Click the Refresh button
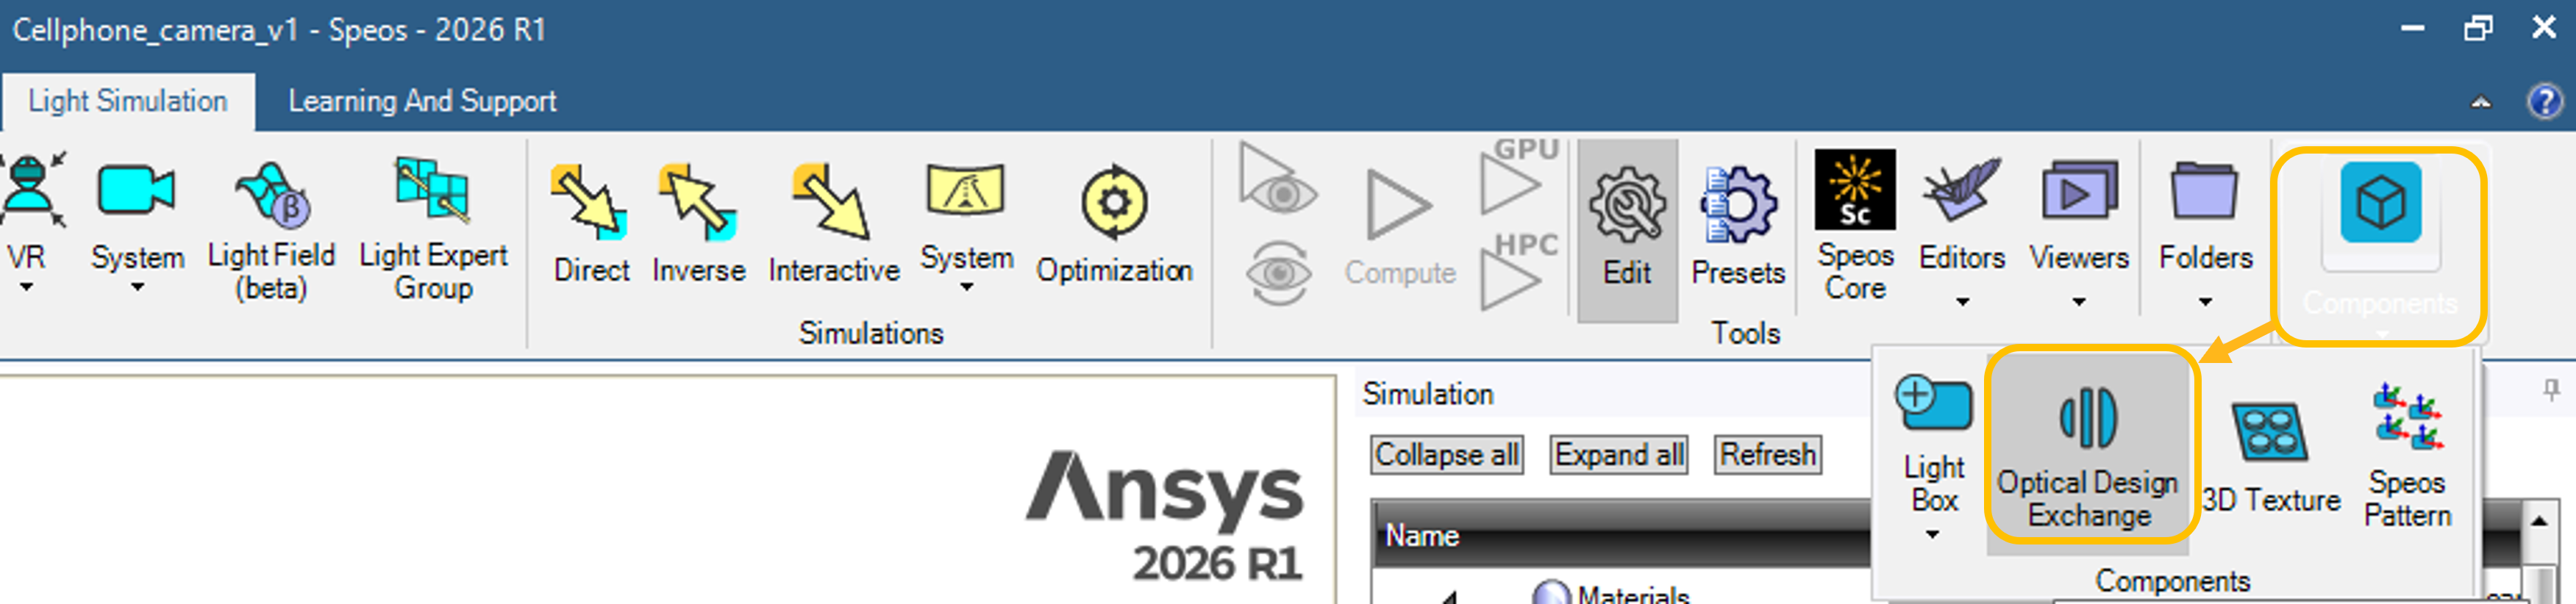2576x604 pixels. pos(1768,455)
